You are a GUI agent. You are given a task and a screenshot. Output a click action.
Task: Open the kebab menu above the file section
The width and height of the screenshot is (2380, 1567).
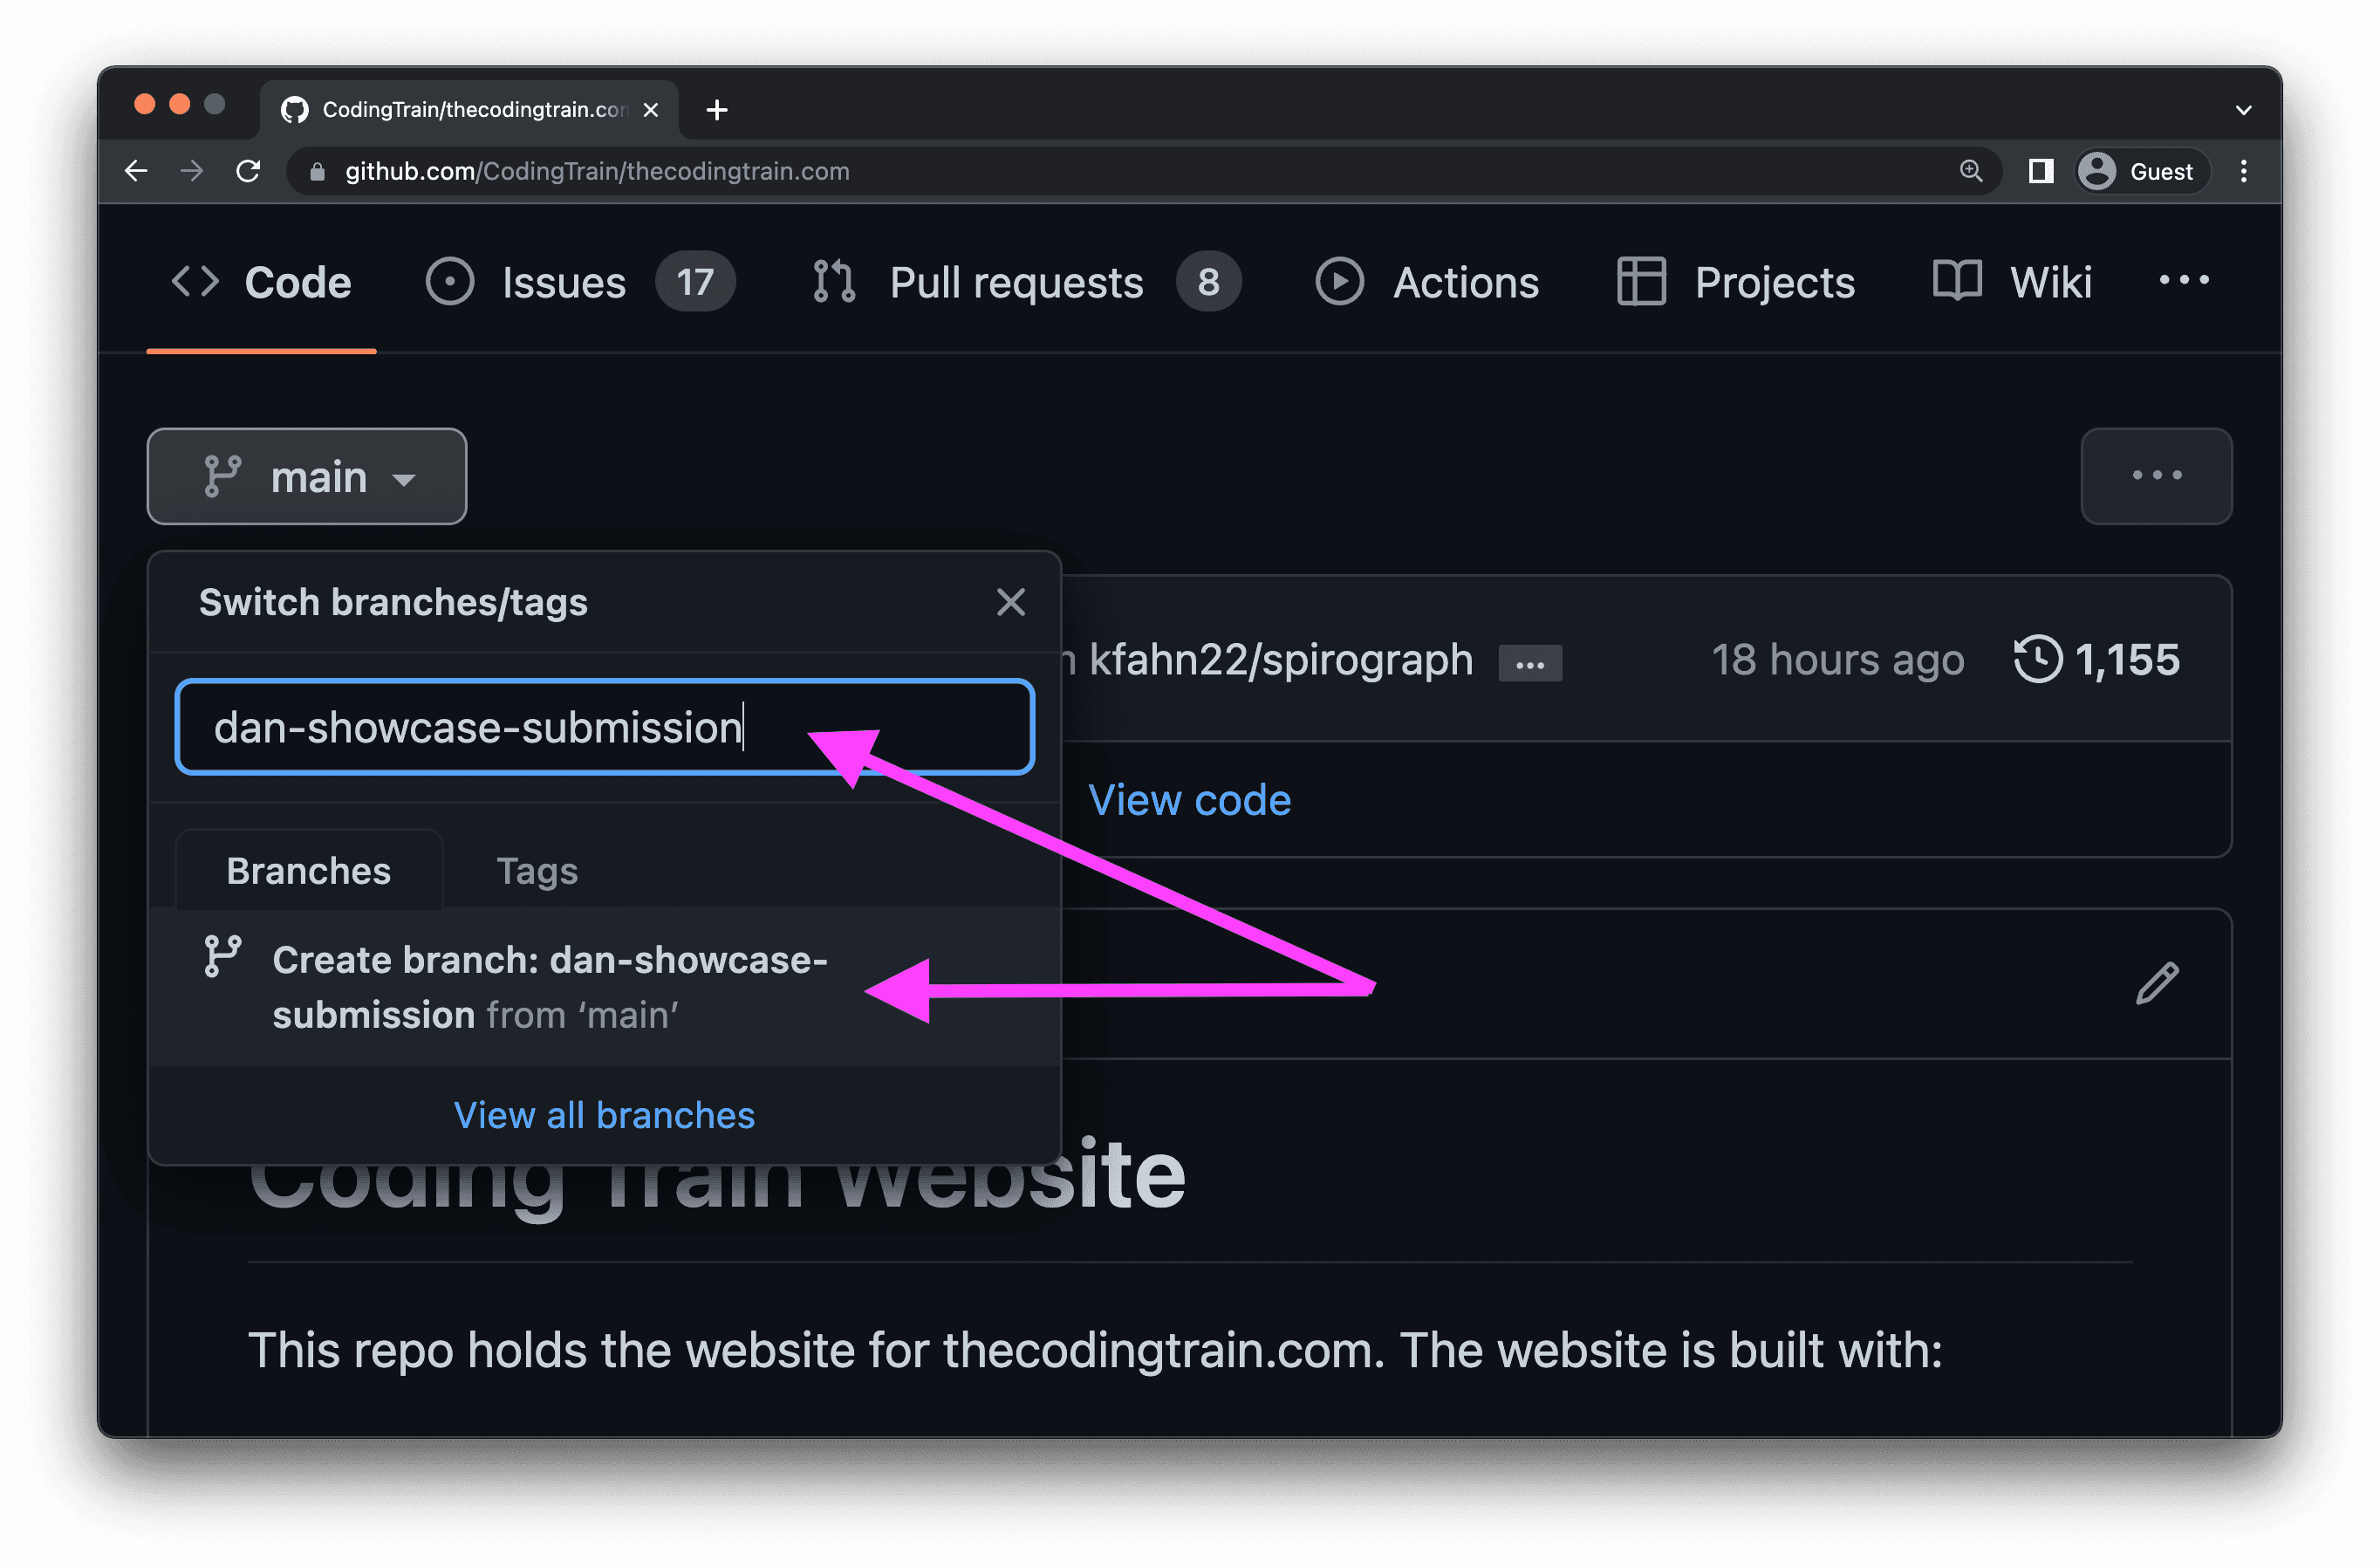pyautogui.click(x=2157, y=476)
